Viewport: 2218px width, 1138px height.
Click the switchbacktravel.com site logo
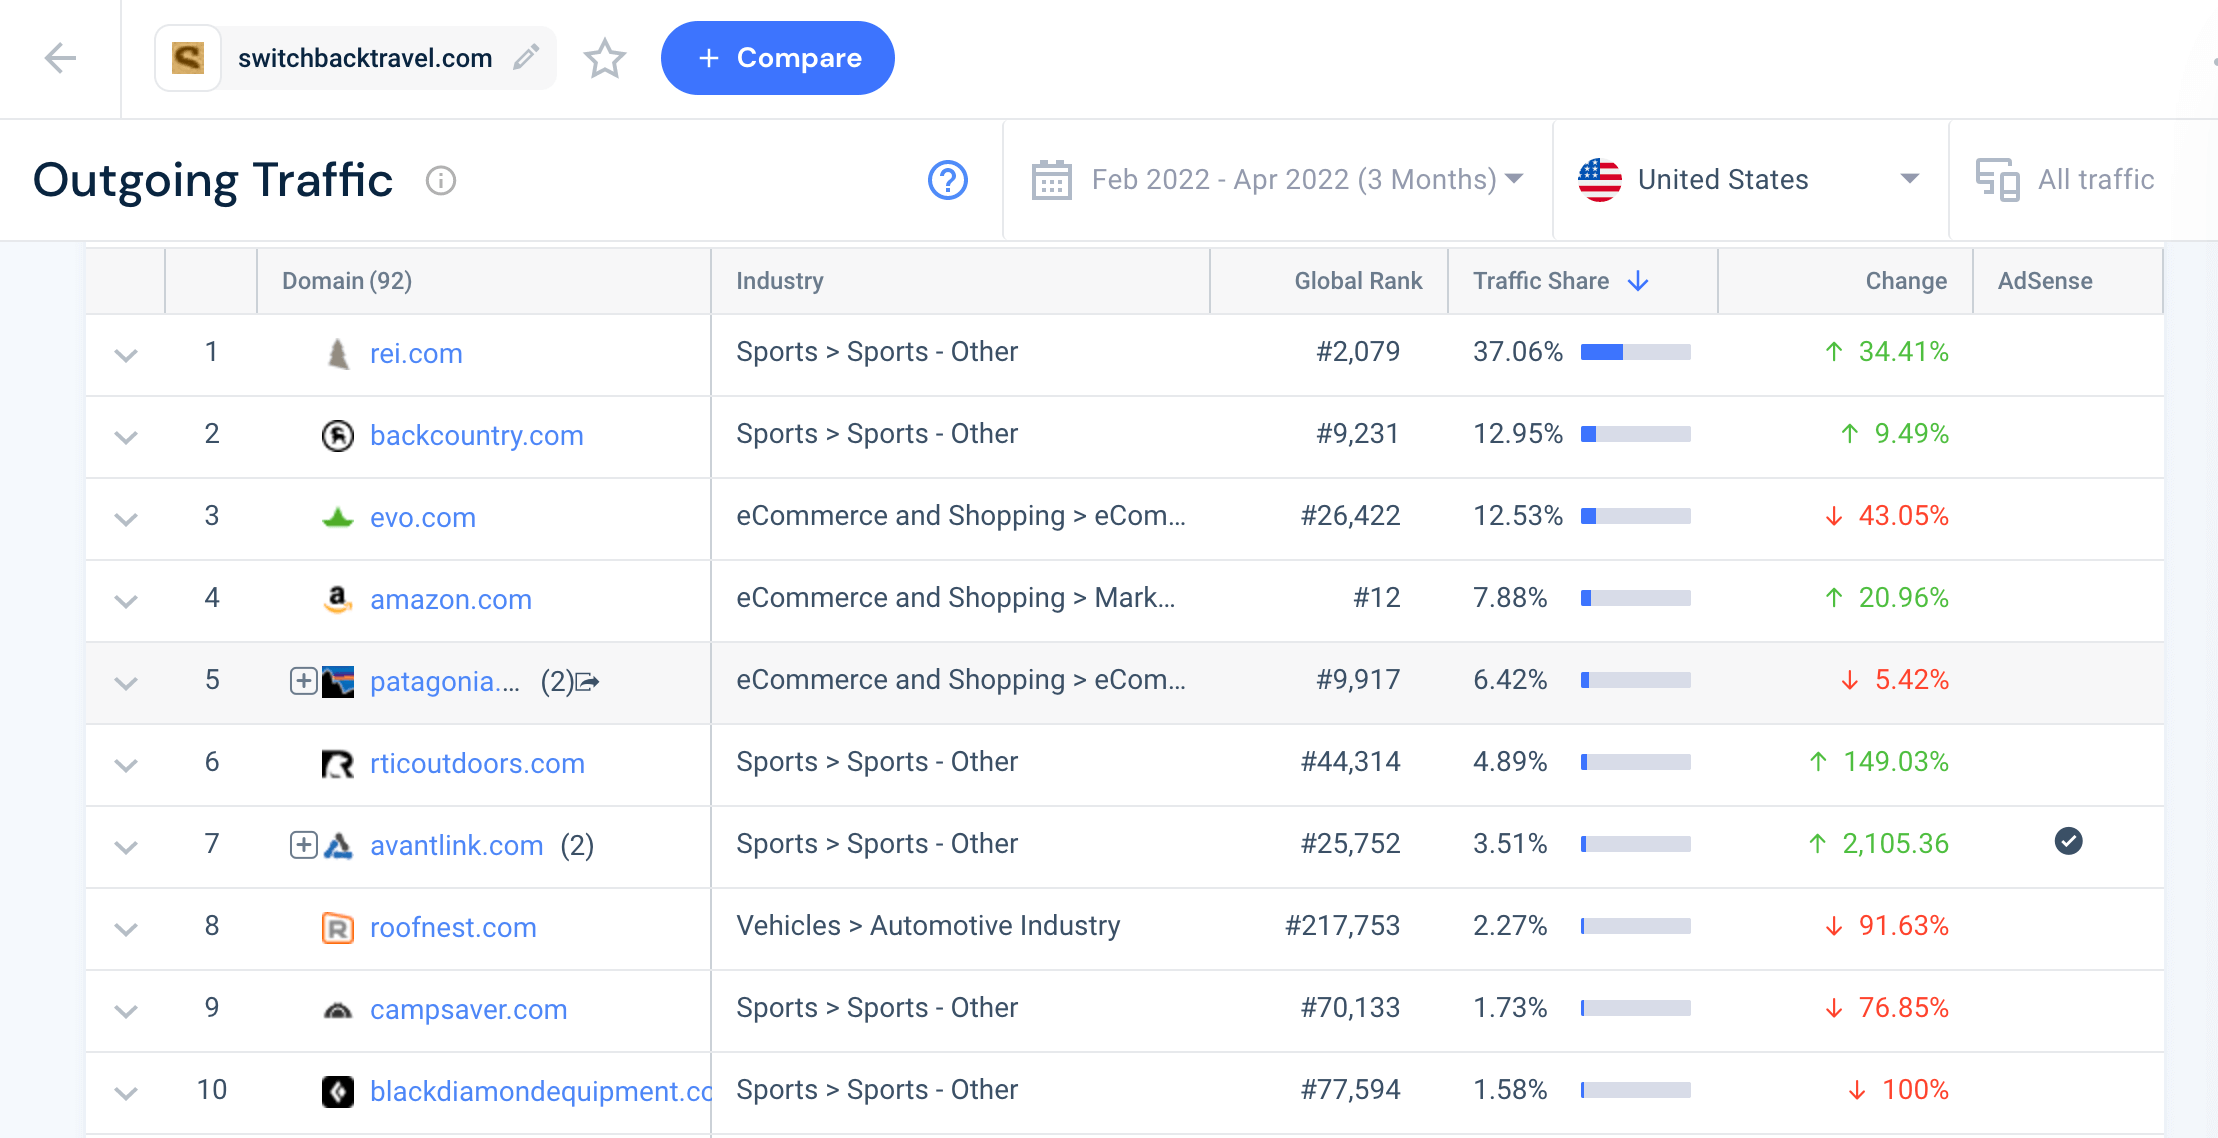click(187, 57)
